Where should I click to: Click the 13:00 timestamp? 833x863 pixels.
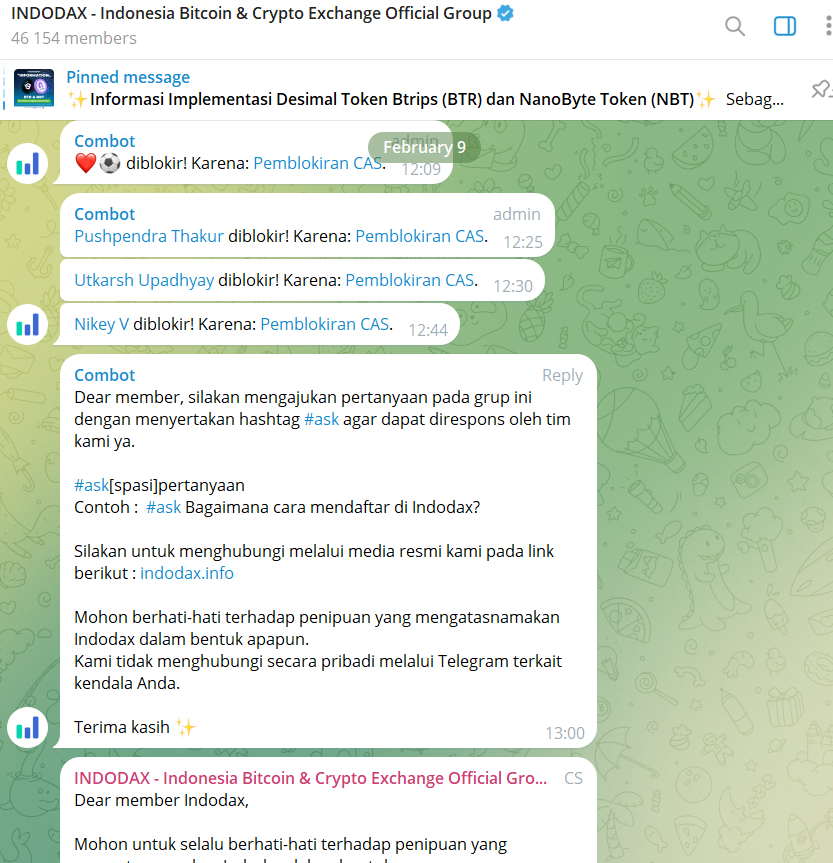point(565,733)
